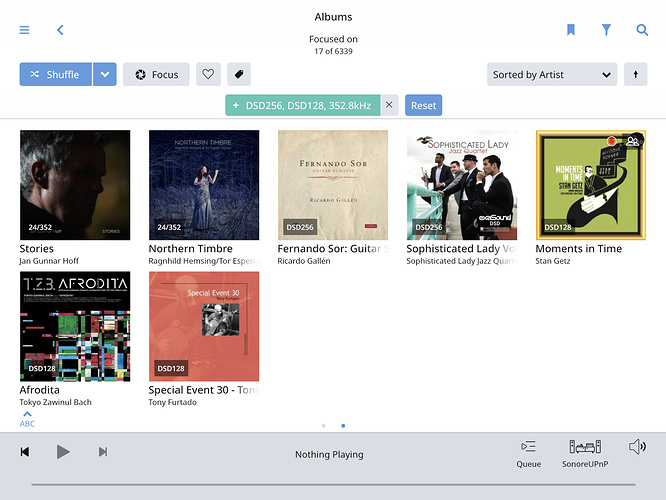Screen dimensions: 666x500
Task: Click the Tony Furtado artist link
Action: (172, 402)
